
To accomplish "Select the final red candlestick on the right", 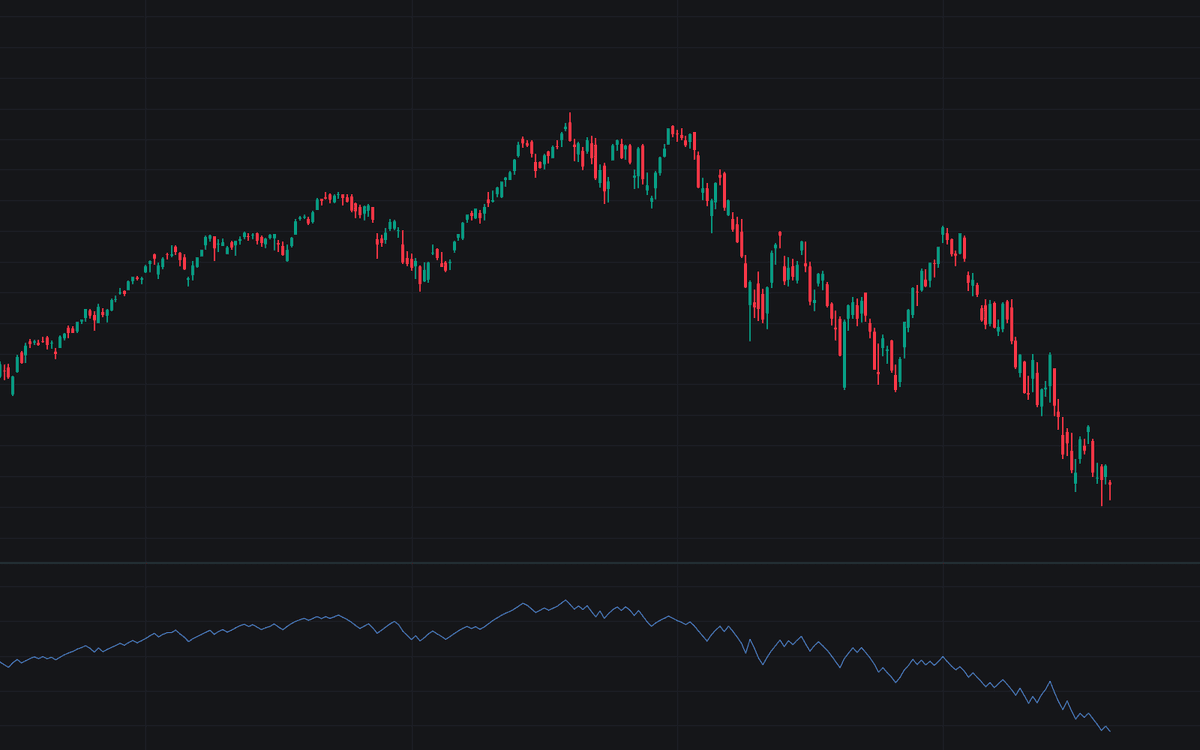I will click(1110, 490).
